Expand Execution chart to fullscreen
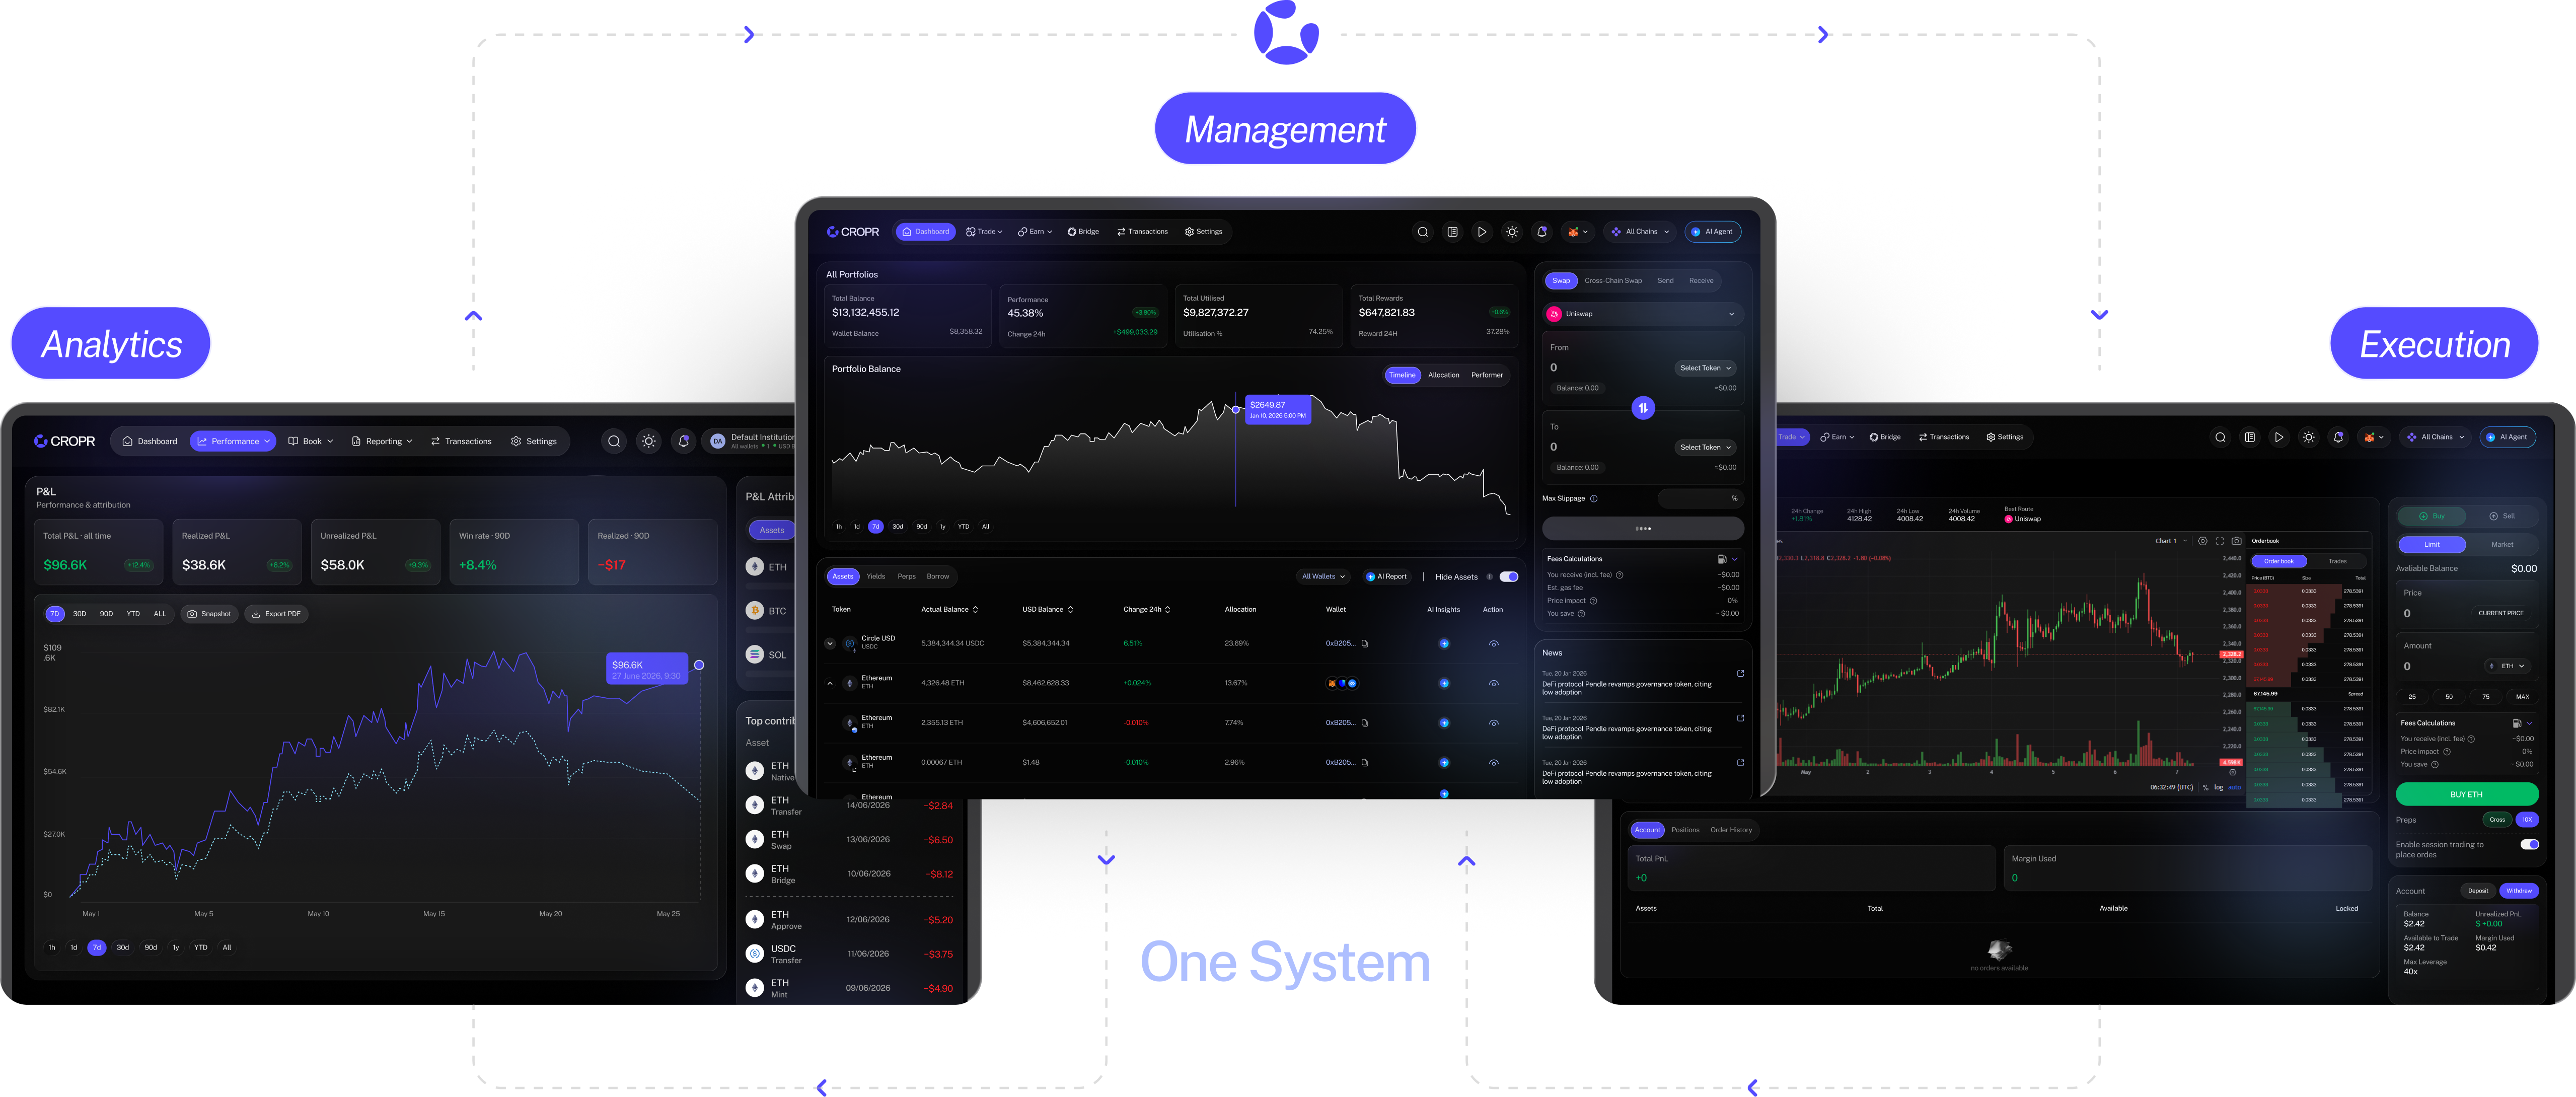Viewport: 2576px width, 1097px height. (2219, 541)
